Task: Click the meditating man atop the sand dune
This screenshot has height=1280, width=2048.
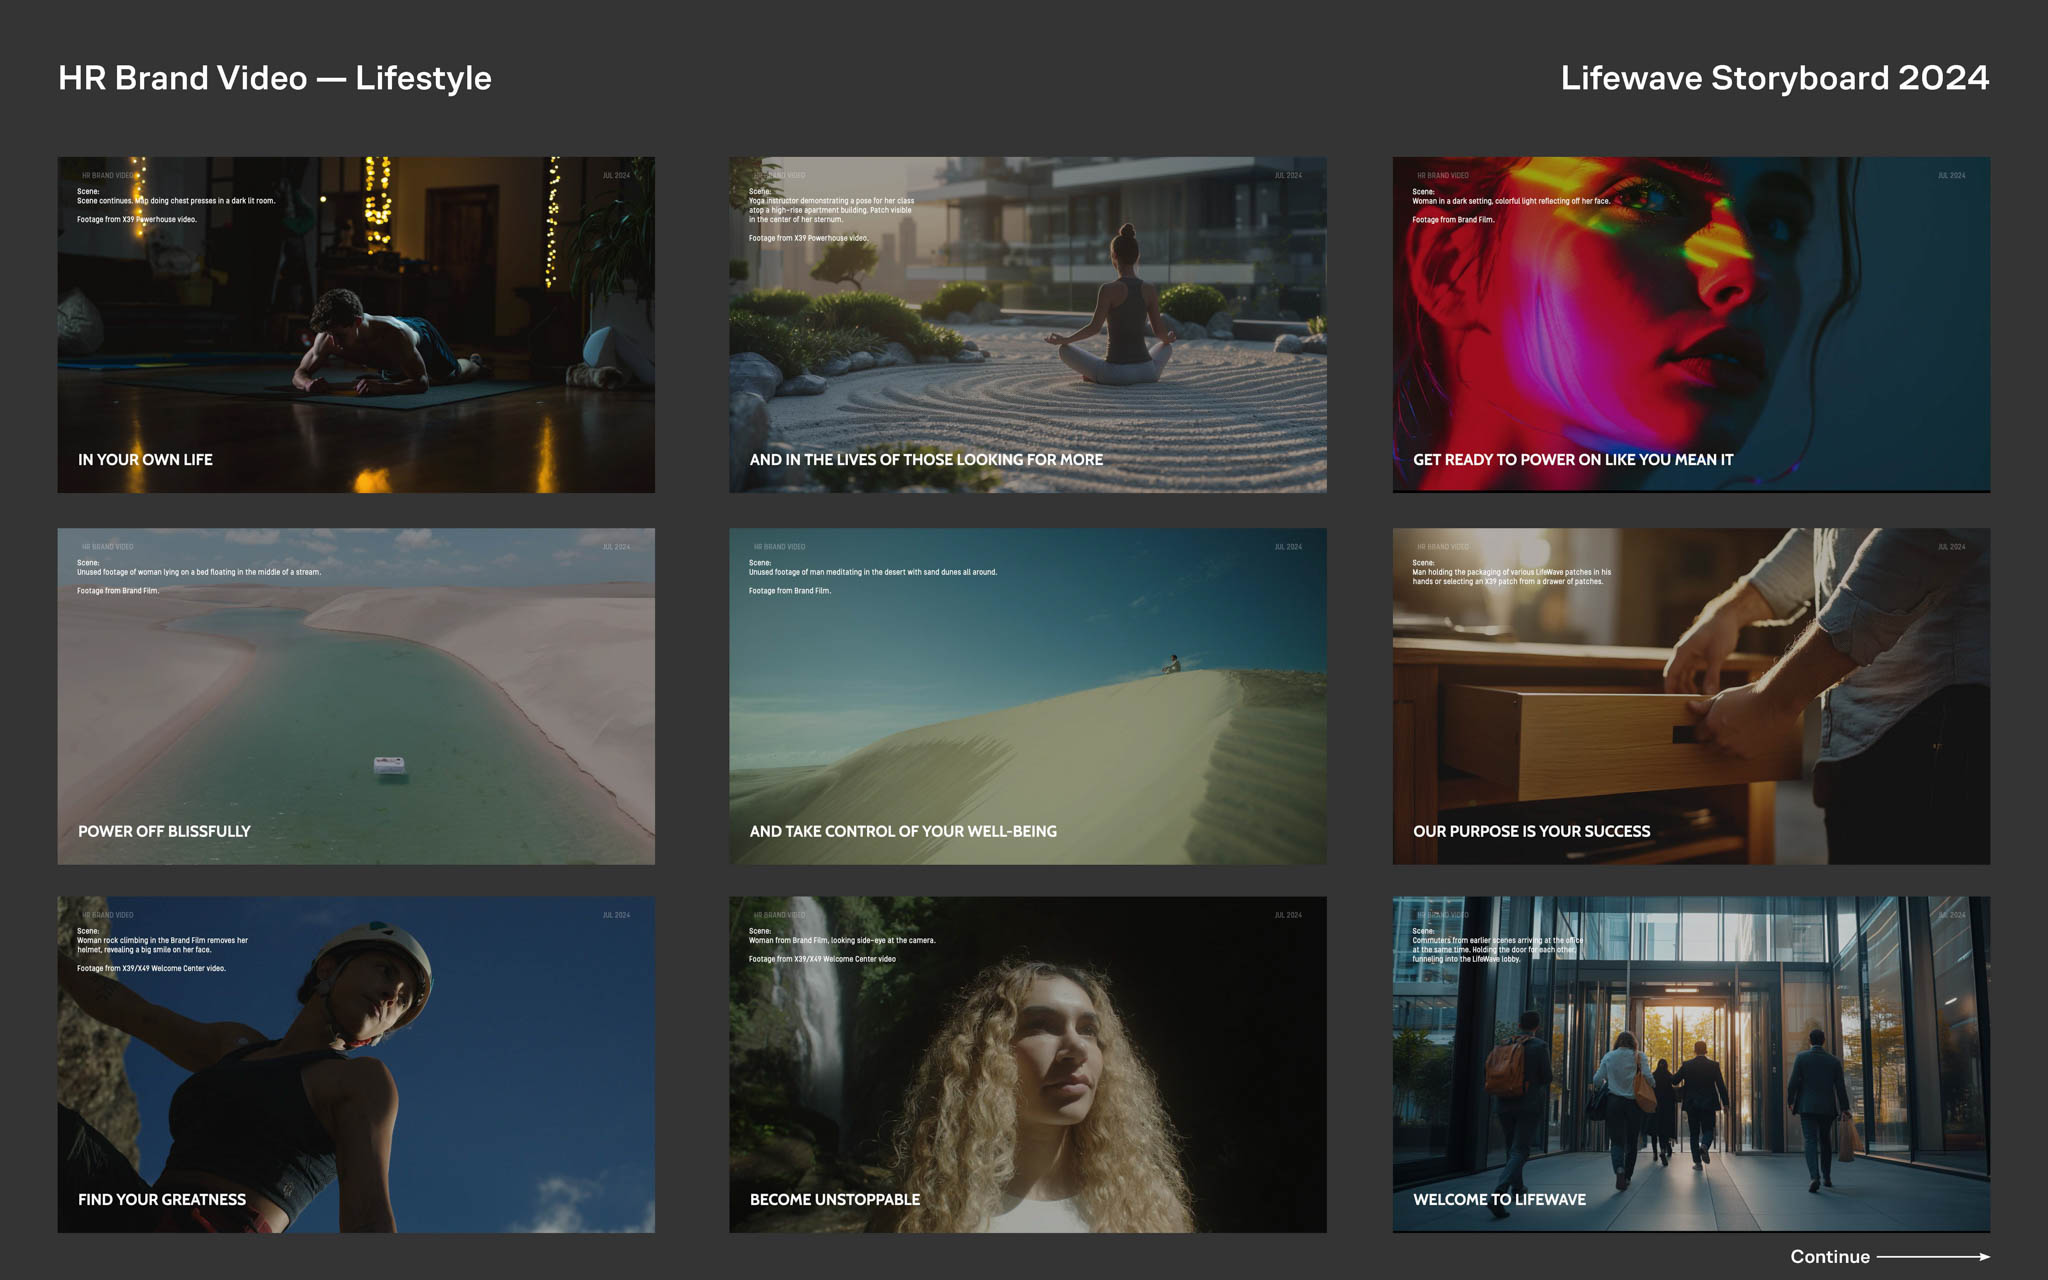Action: click(1172, 664)
